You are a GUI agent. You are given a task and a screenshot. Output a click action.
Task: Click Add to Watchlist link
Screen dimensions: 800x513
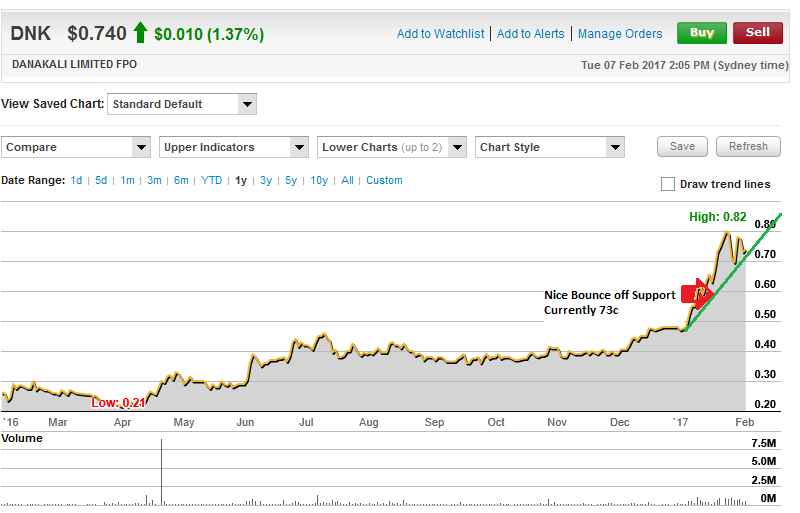click(440, 34)
